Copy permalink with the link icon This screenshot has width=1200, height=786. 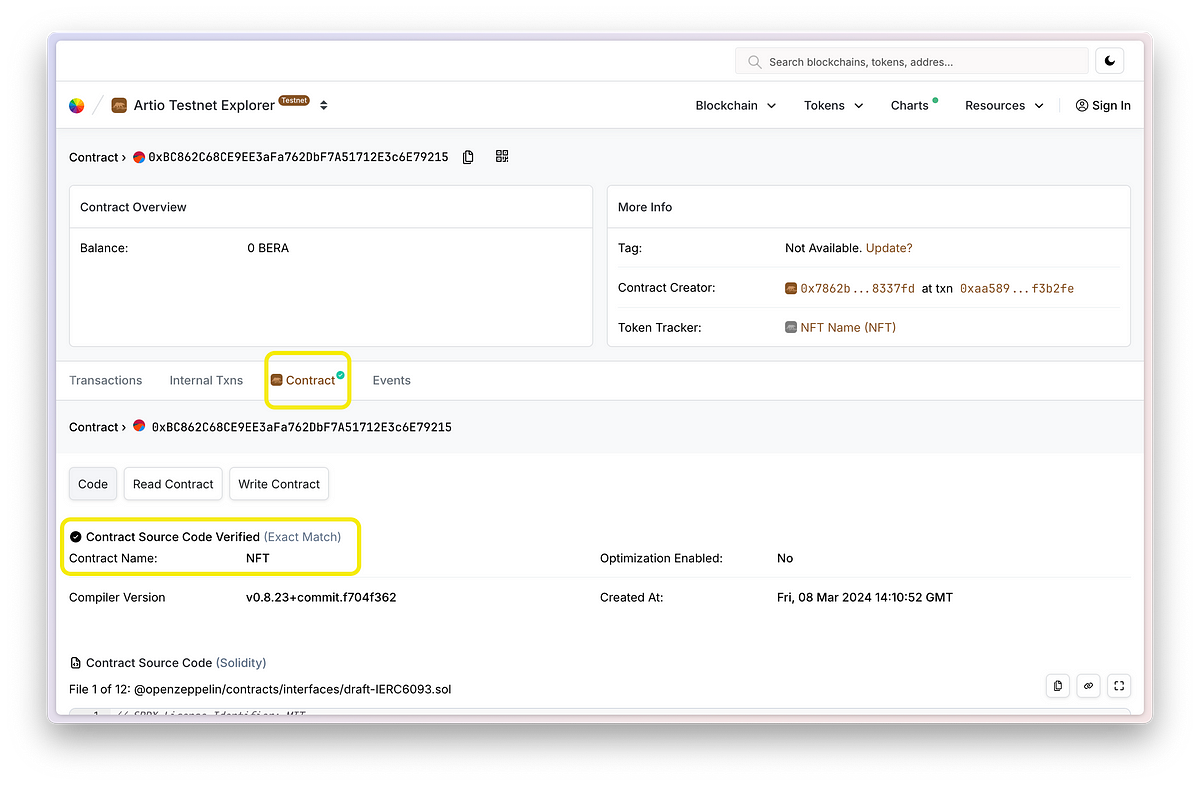pos(1088,685)
